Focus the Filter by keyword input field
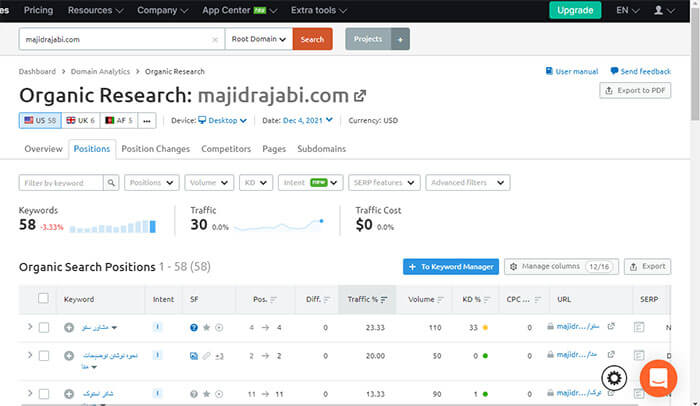The height and width of the screenshot is (406, 700). pyautogui.click(x=61, y=183)
